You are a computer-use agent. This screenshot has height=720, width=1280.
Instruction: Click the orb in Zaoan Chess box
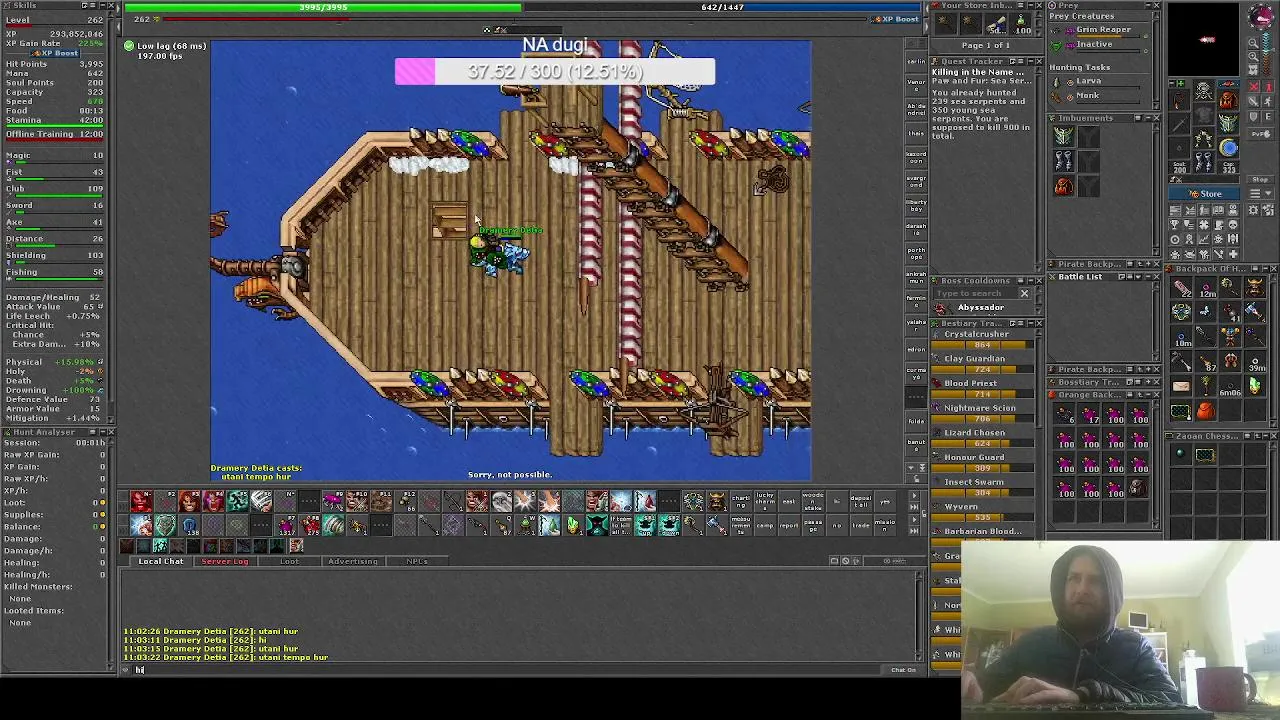pos(1180,453)
